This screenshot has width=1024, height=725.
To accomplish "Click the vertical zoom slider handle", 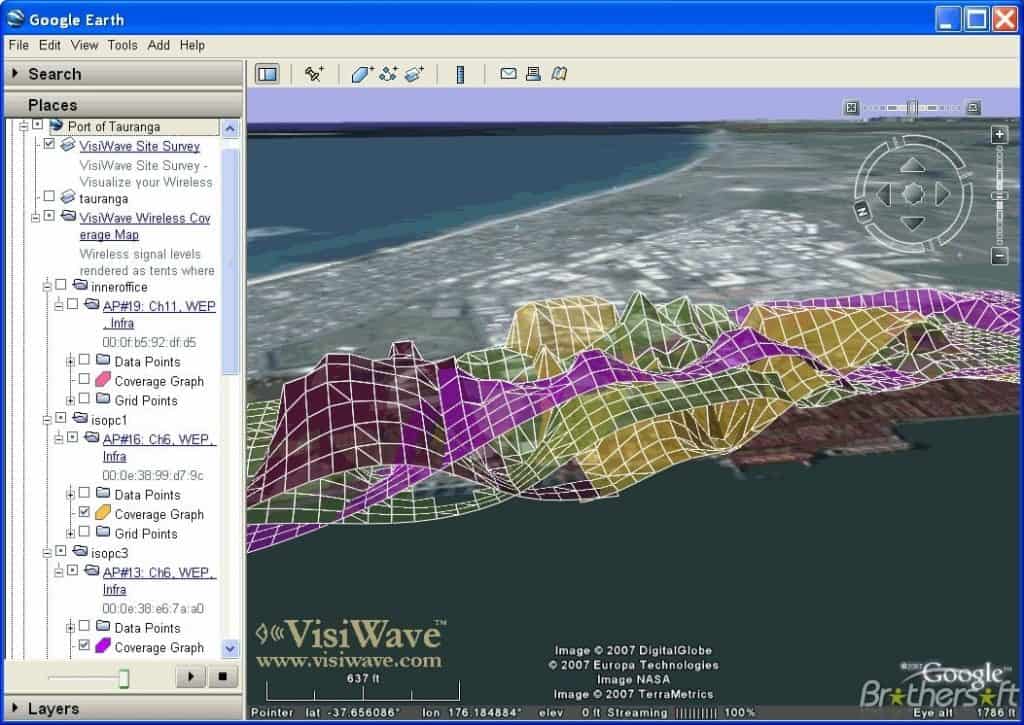I will click(x=999, y=195).
